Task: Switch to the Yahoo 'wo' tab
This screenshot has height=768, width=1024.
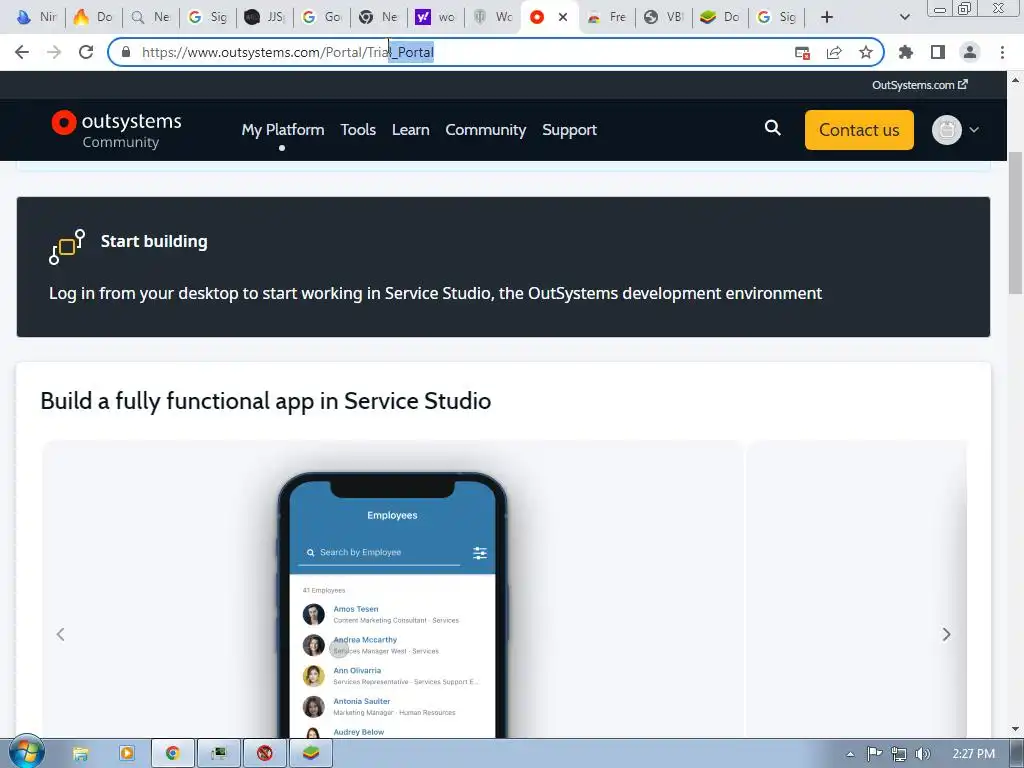Action: tap(436, 17)
